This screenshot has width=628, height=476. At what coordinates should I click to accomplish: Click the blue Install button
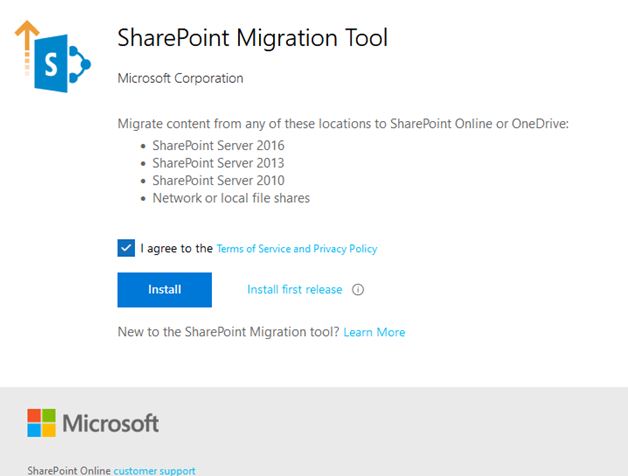[165, 290]
